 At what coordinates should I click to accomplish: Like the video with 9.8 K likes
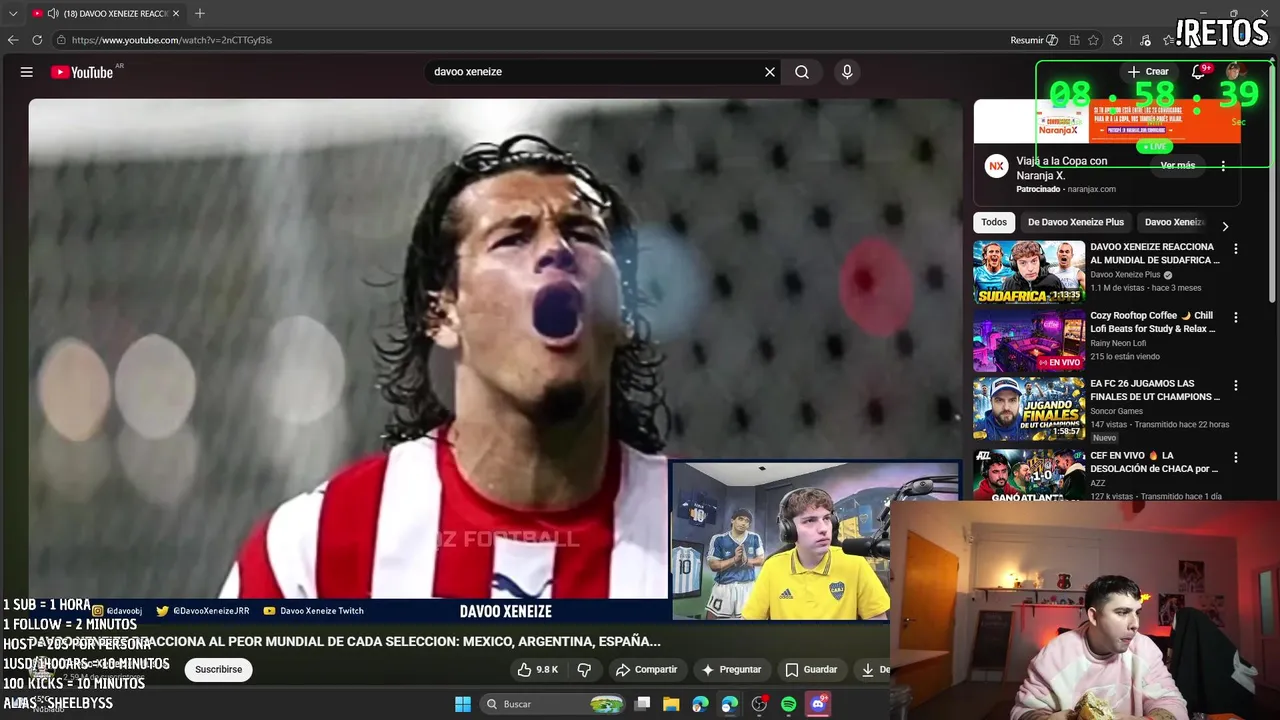[538, 670]
